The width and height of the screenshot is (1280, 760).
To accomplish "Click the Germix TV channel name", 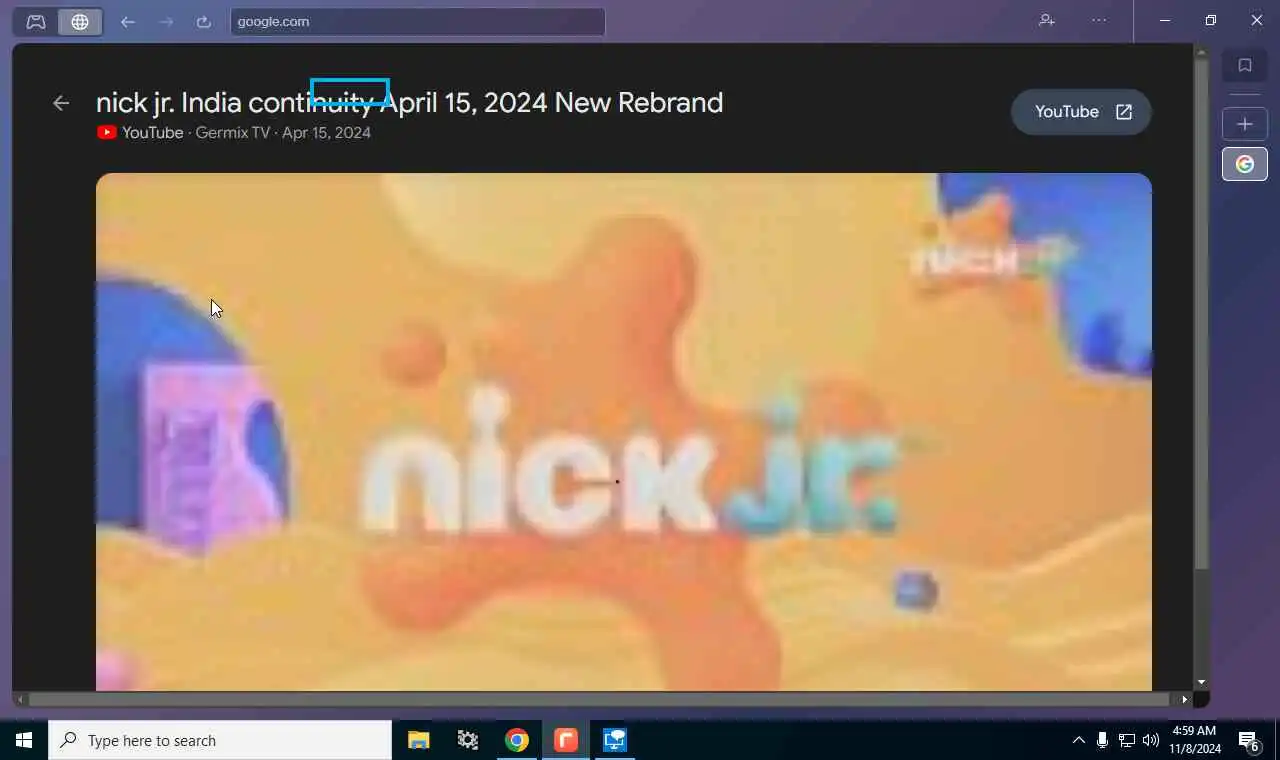I will point(233,132).
